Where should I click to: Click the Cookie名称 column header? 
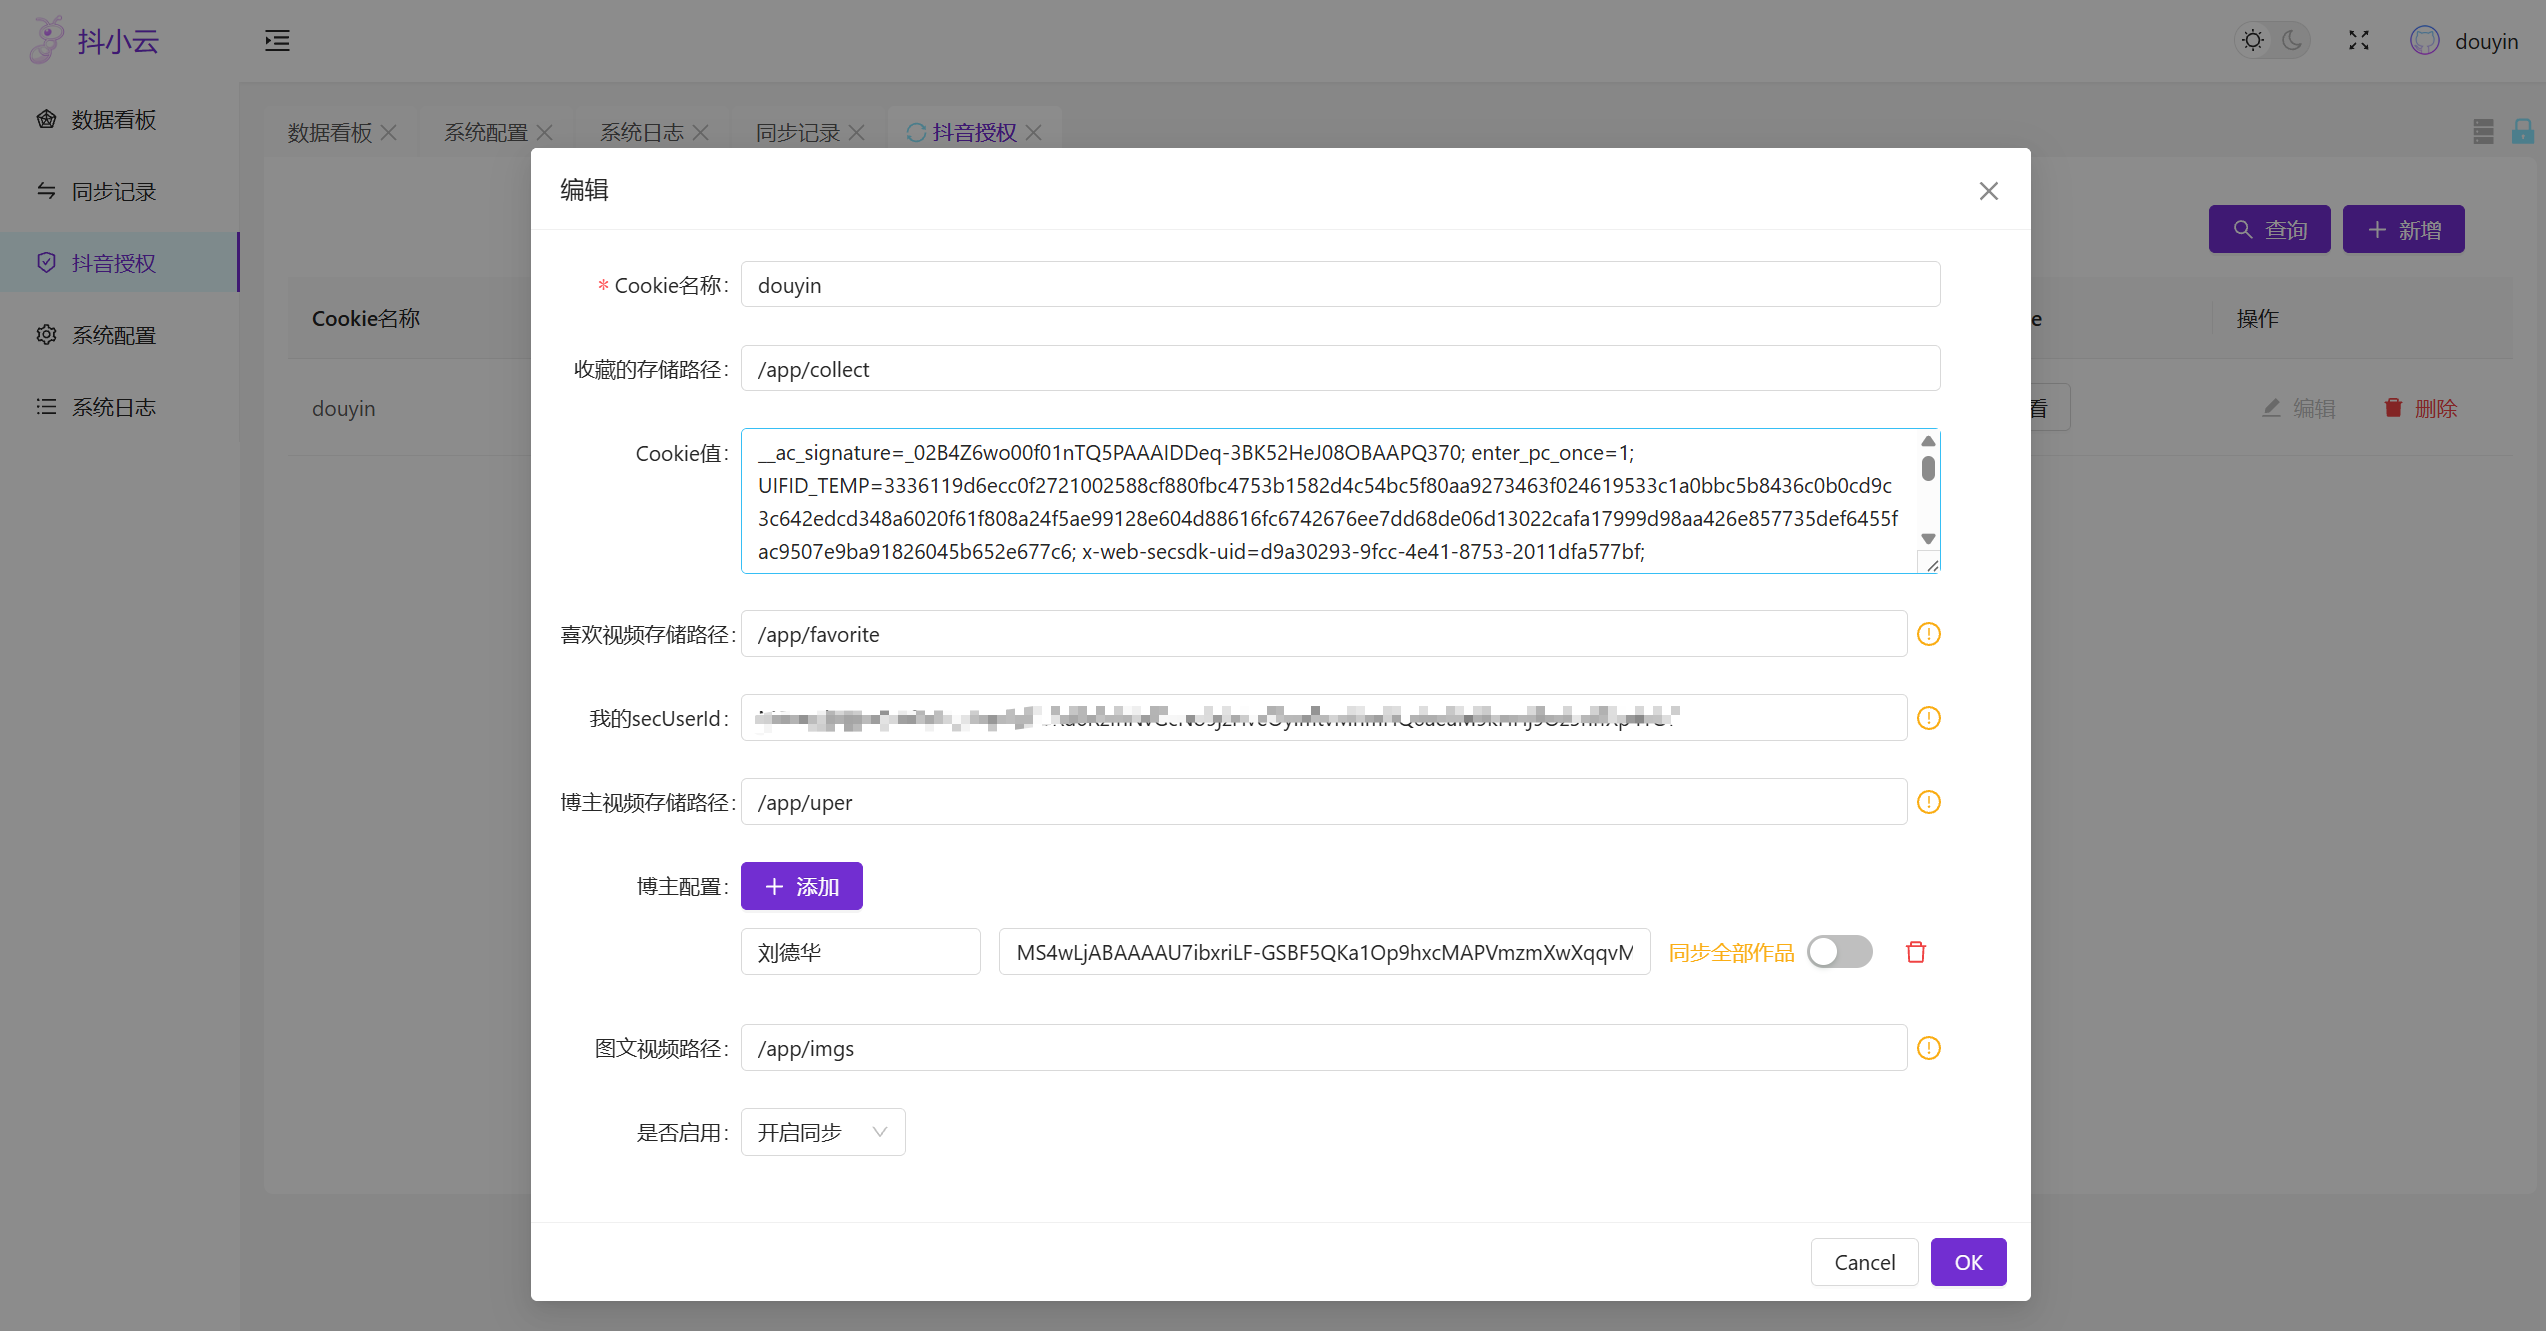click(366, 319)
